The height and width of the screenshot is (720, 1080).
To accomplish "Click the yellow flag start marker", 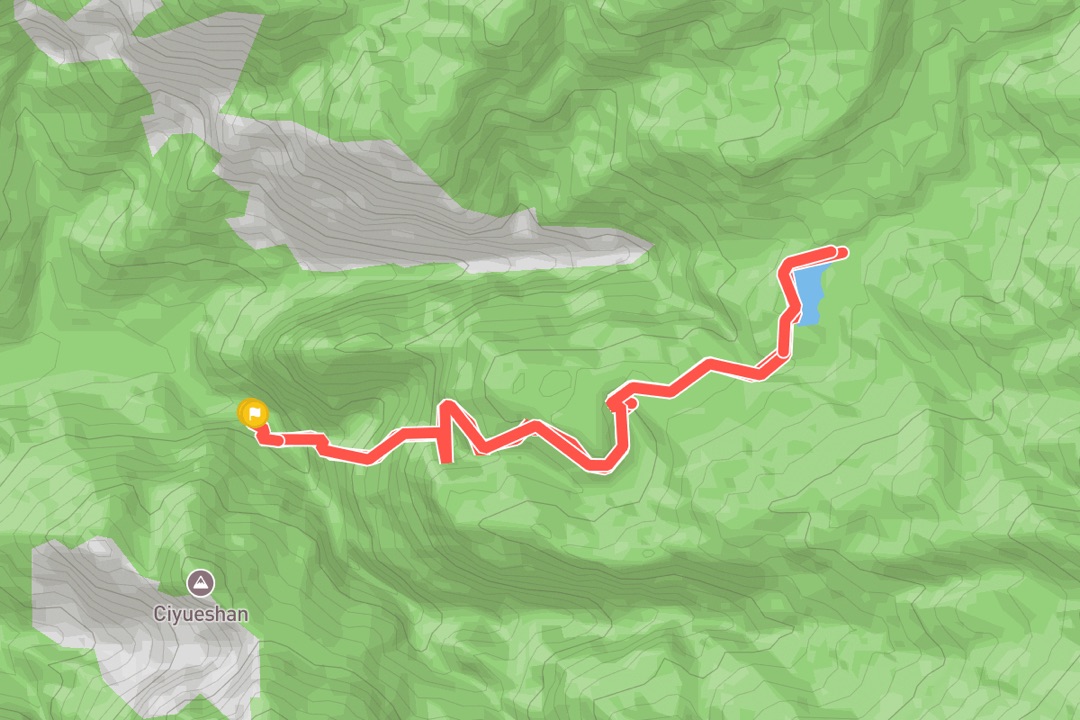I will click(253, 413).
